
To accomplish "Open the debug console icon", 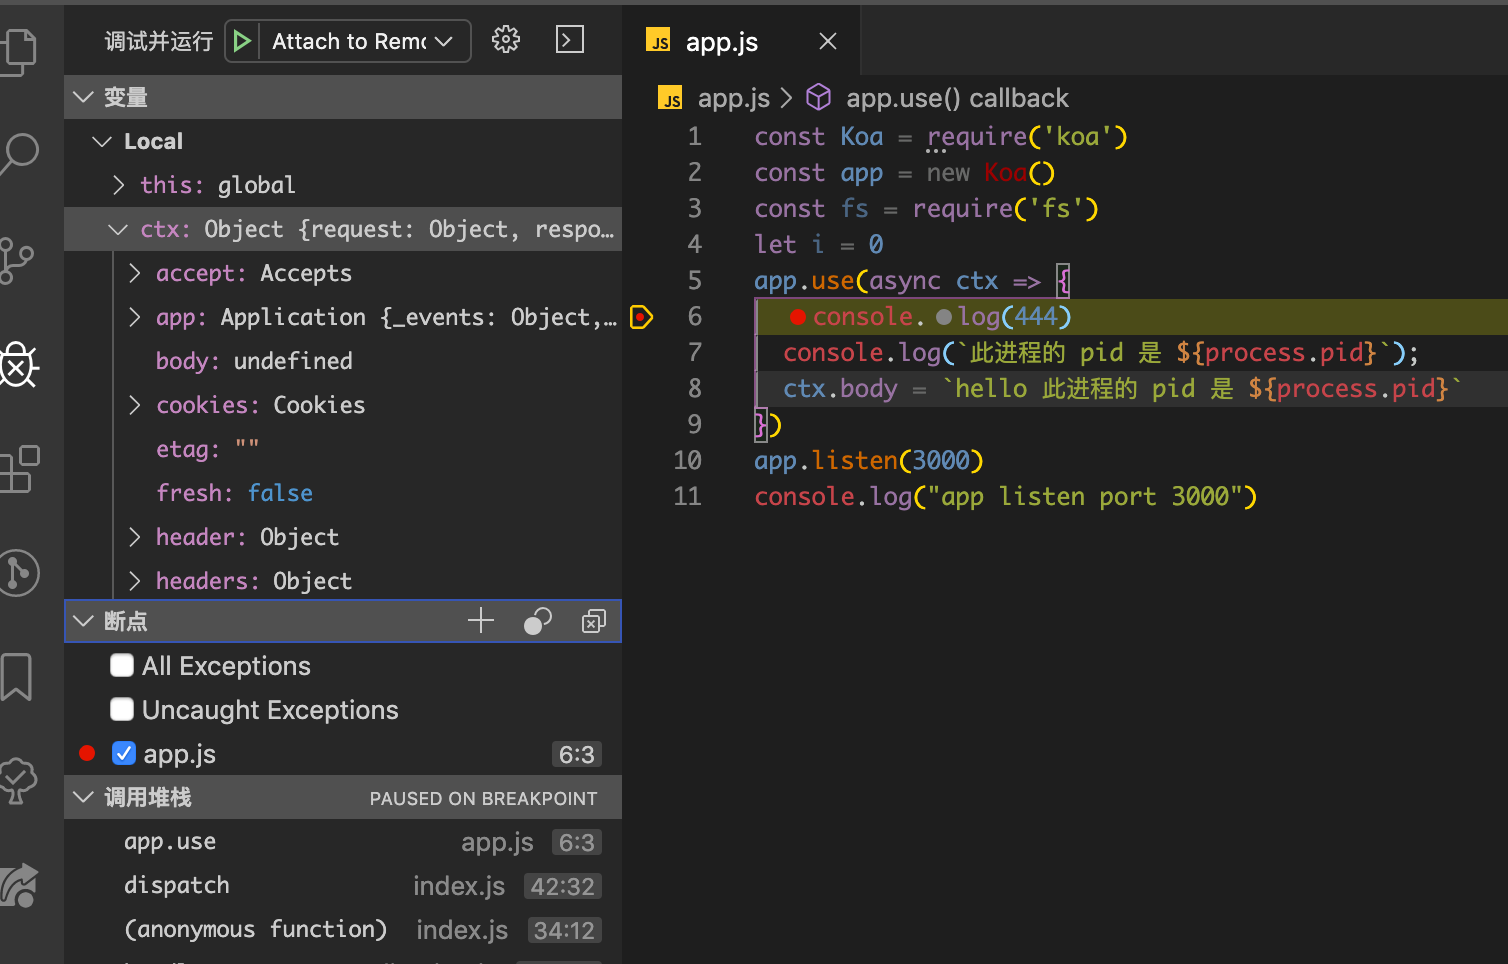I will tap(570, 40).
